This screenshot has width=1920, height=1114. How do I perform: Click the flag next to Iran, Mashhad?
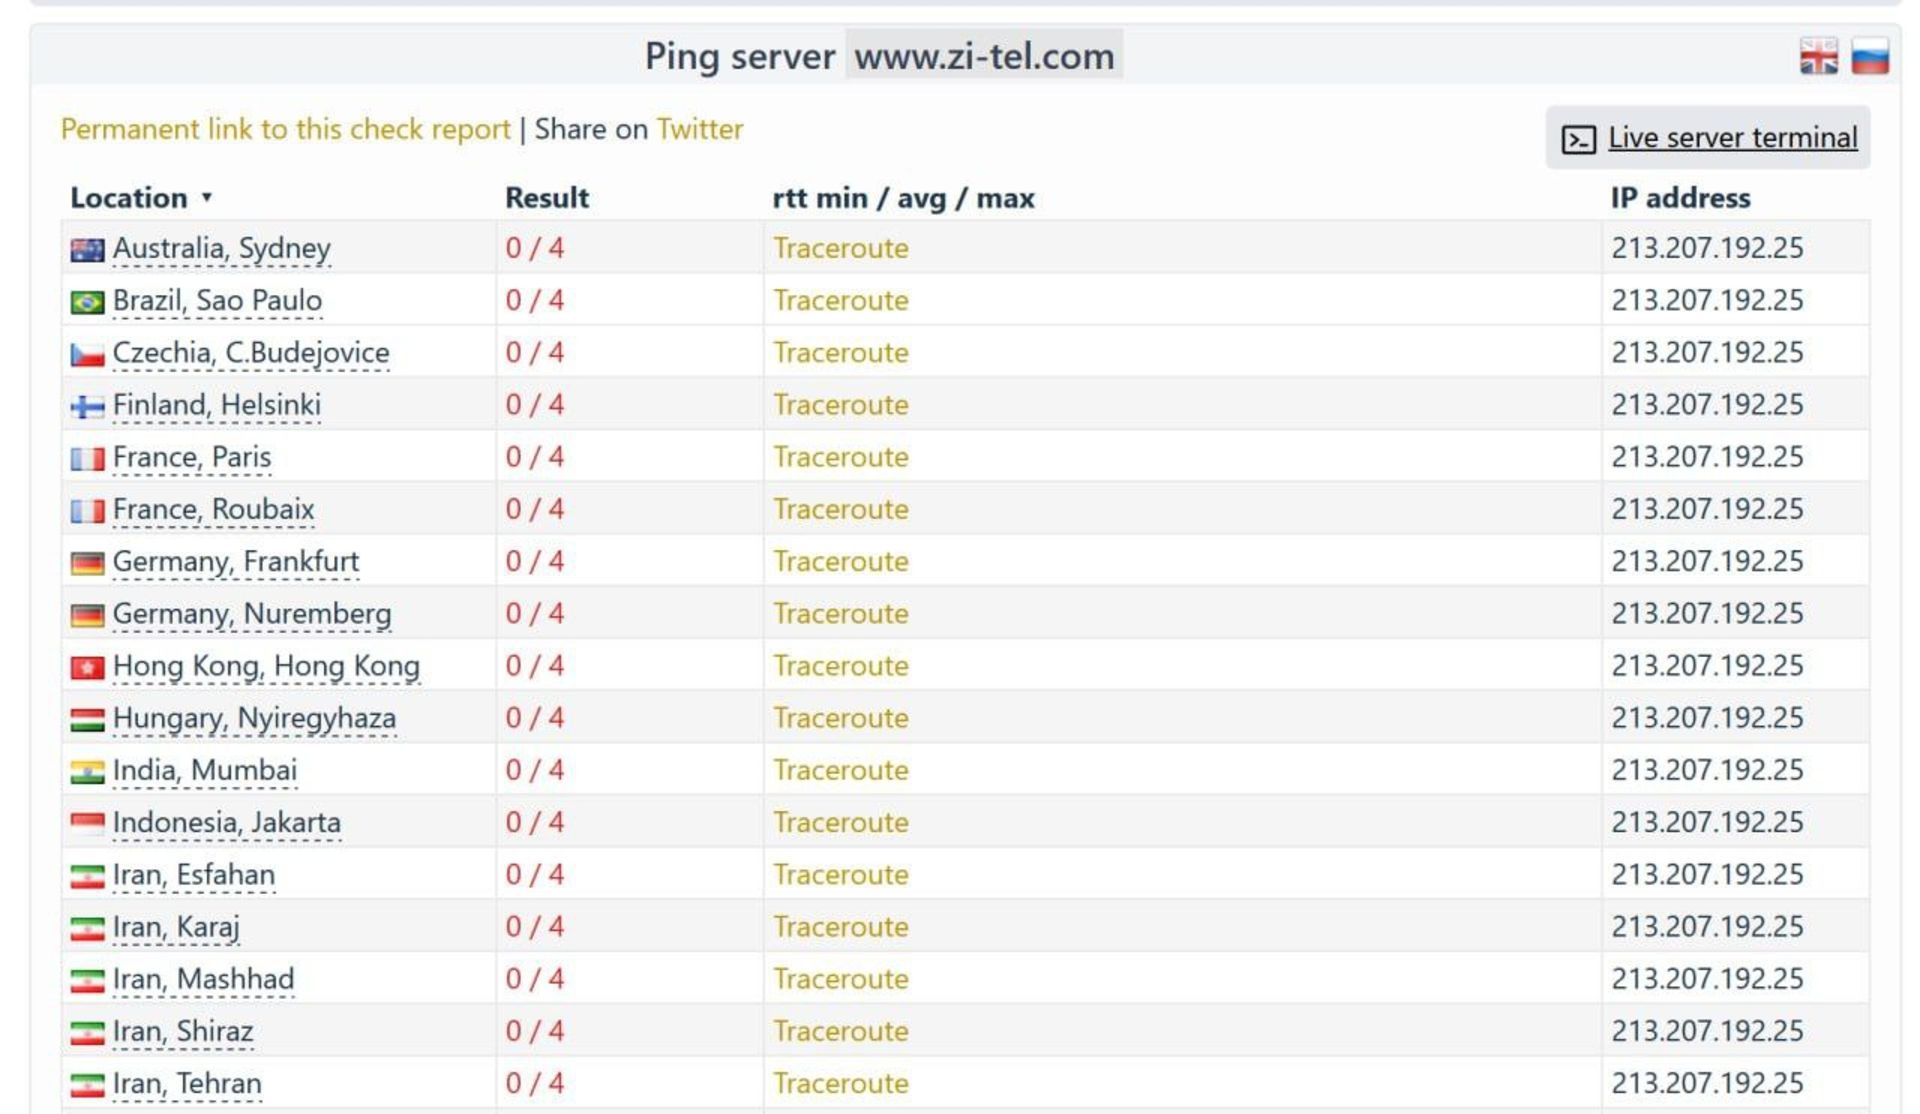[x=87, y=980]
